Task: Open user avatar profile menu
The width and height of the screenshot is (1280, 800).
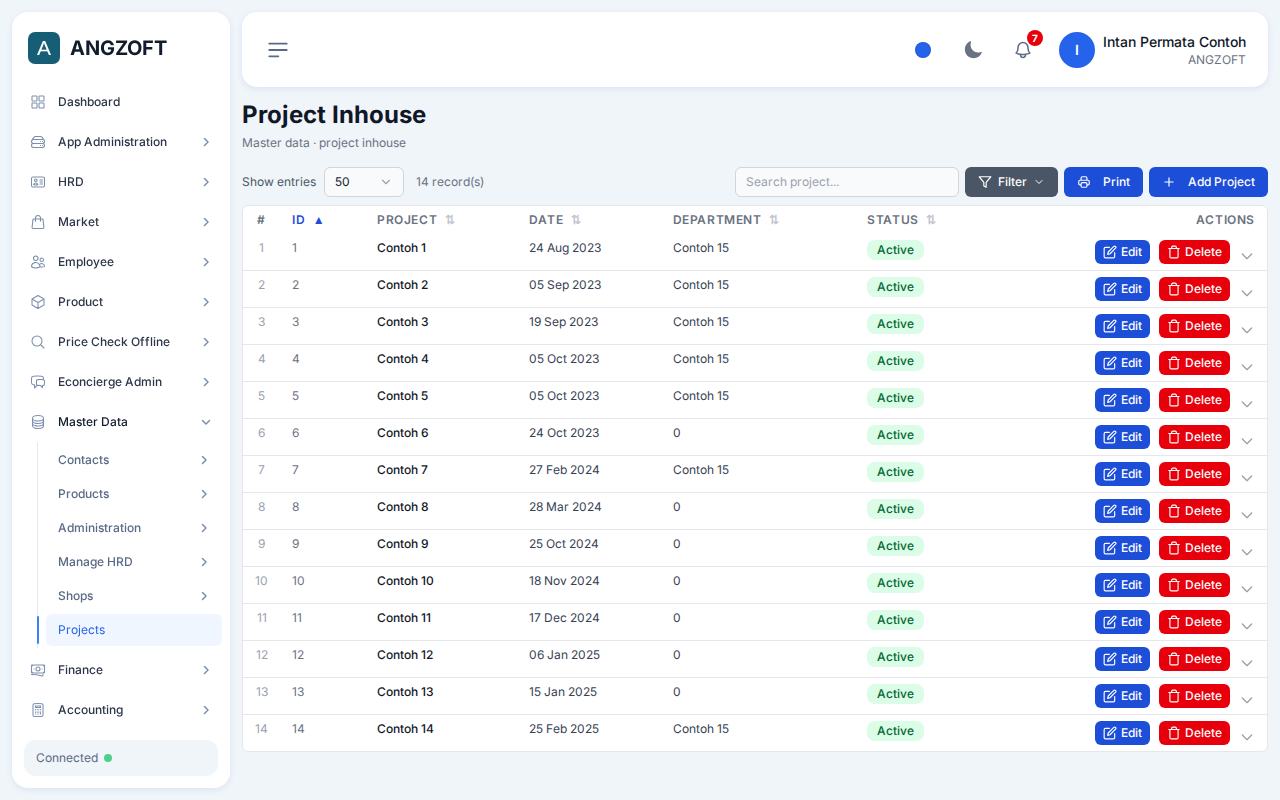Action: coord(1077,50)
